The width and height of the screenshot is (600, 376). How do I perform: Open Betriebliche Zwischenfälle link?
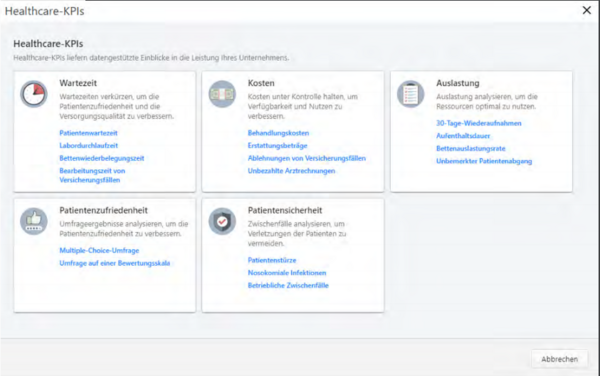(288, 285)
